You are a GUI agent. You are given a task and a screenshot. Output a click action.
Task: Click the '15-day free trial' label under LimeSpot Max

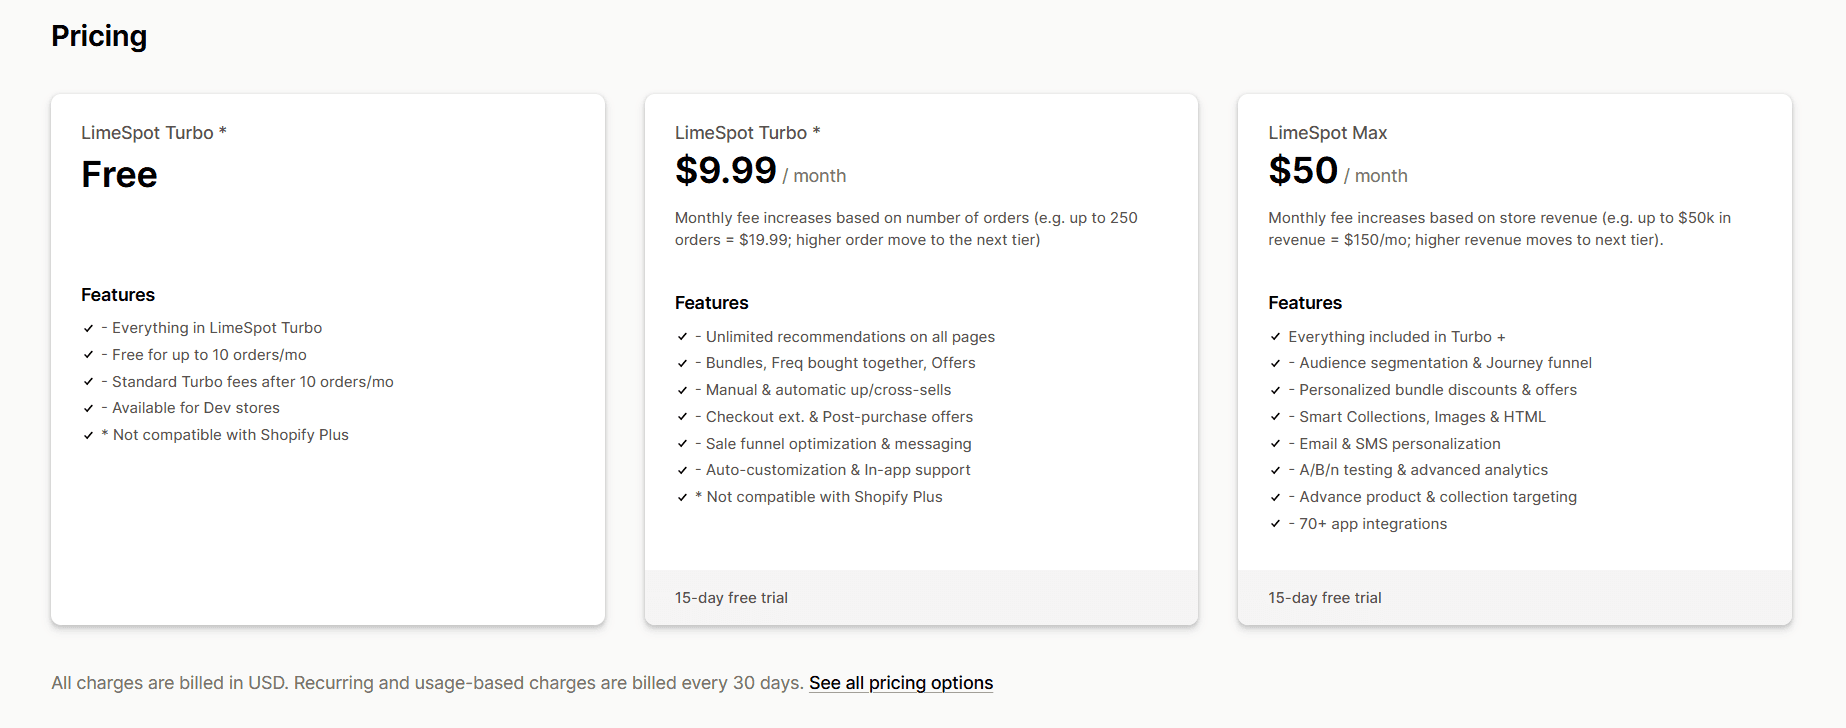click(x=1324, y=598)
